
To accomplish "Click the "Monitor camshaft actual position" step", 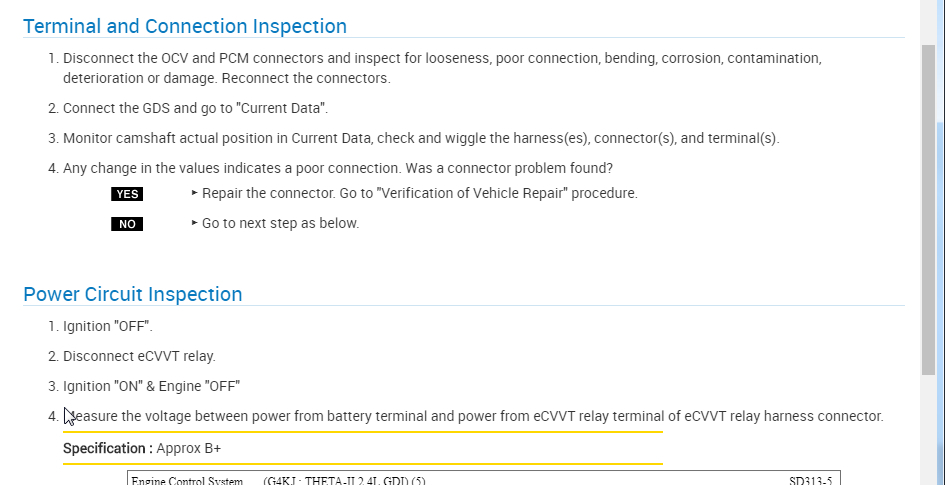I will 420,138.
